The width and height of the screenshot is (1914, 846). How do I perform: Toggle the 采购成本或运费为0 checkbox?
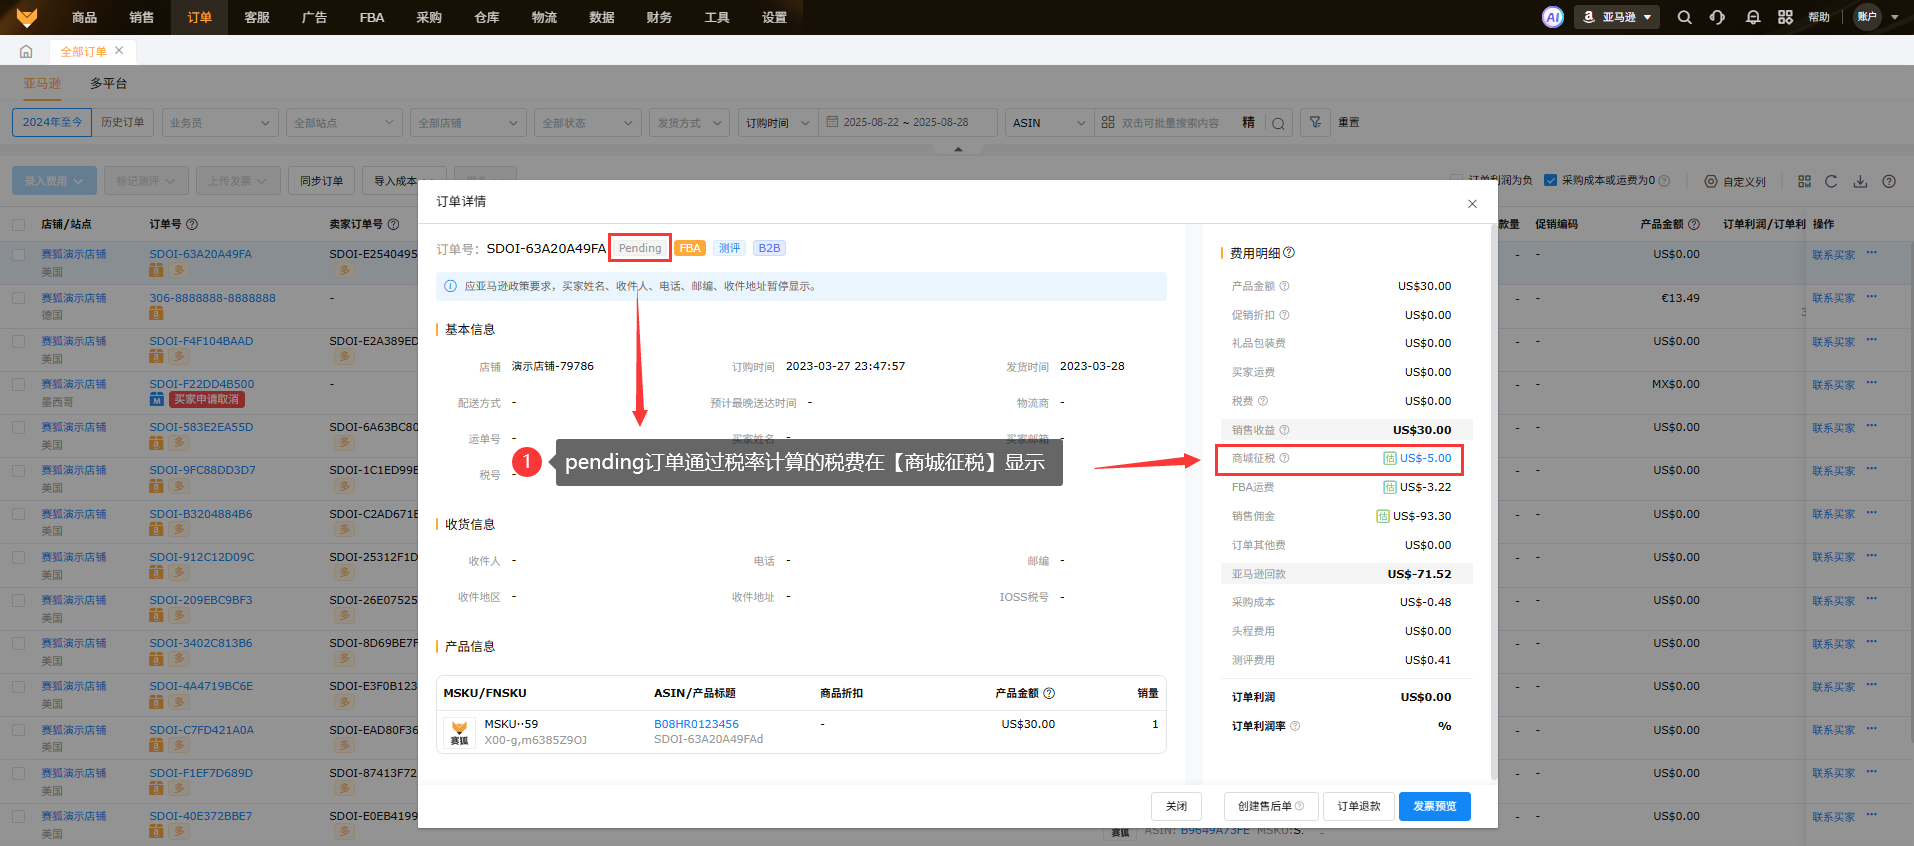pos(1550,181)
